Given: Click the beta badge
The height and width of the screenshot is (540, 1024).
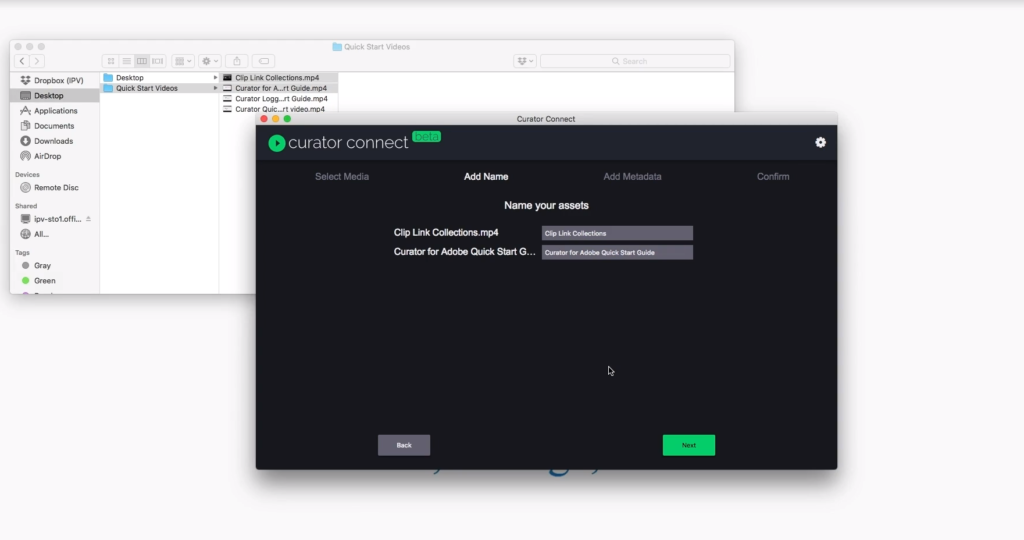Looking at the screenshot, I should (x=426, y=136).
